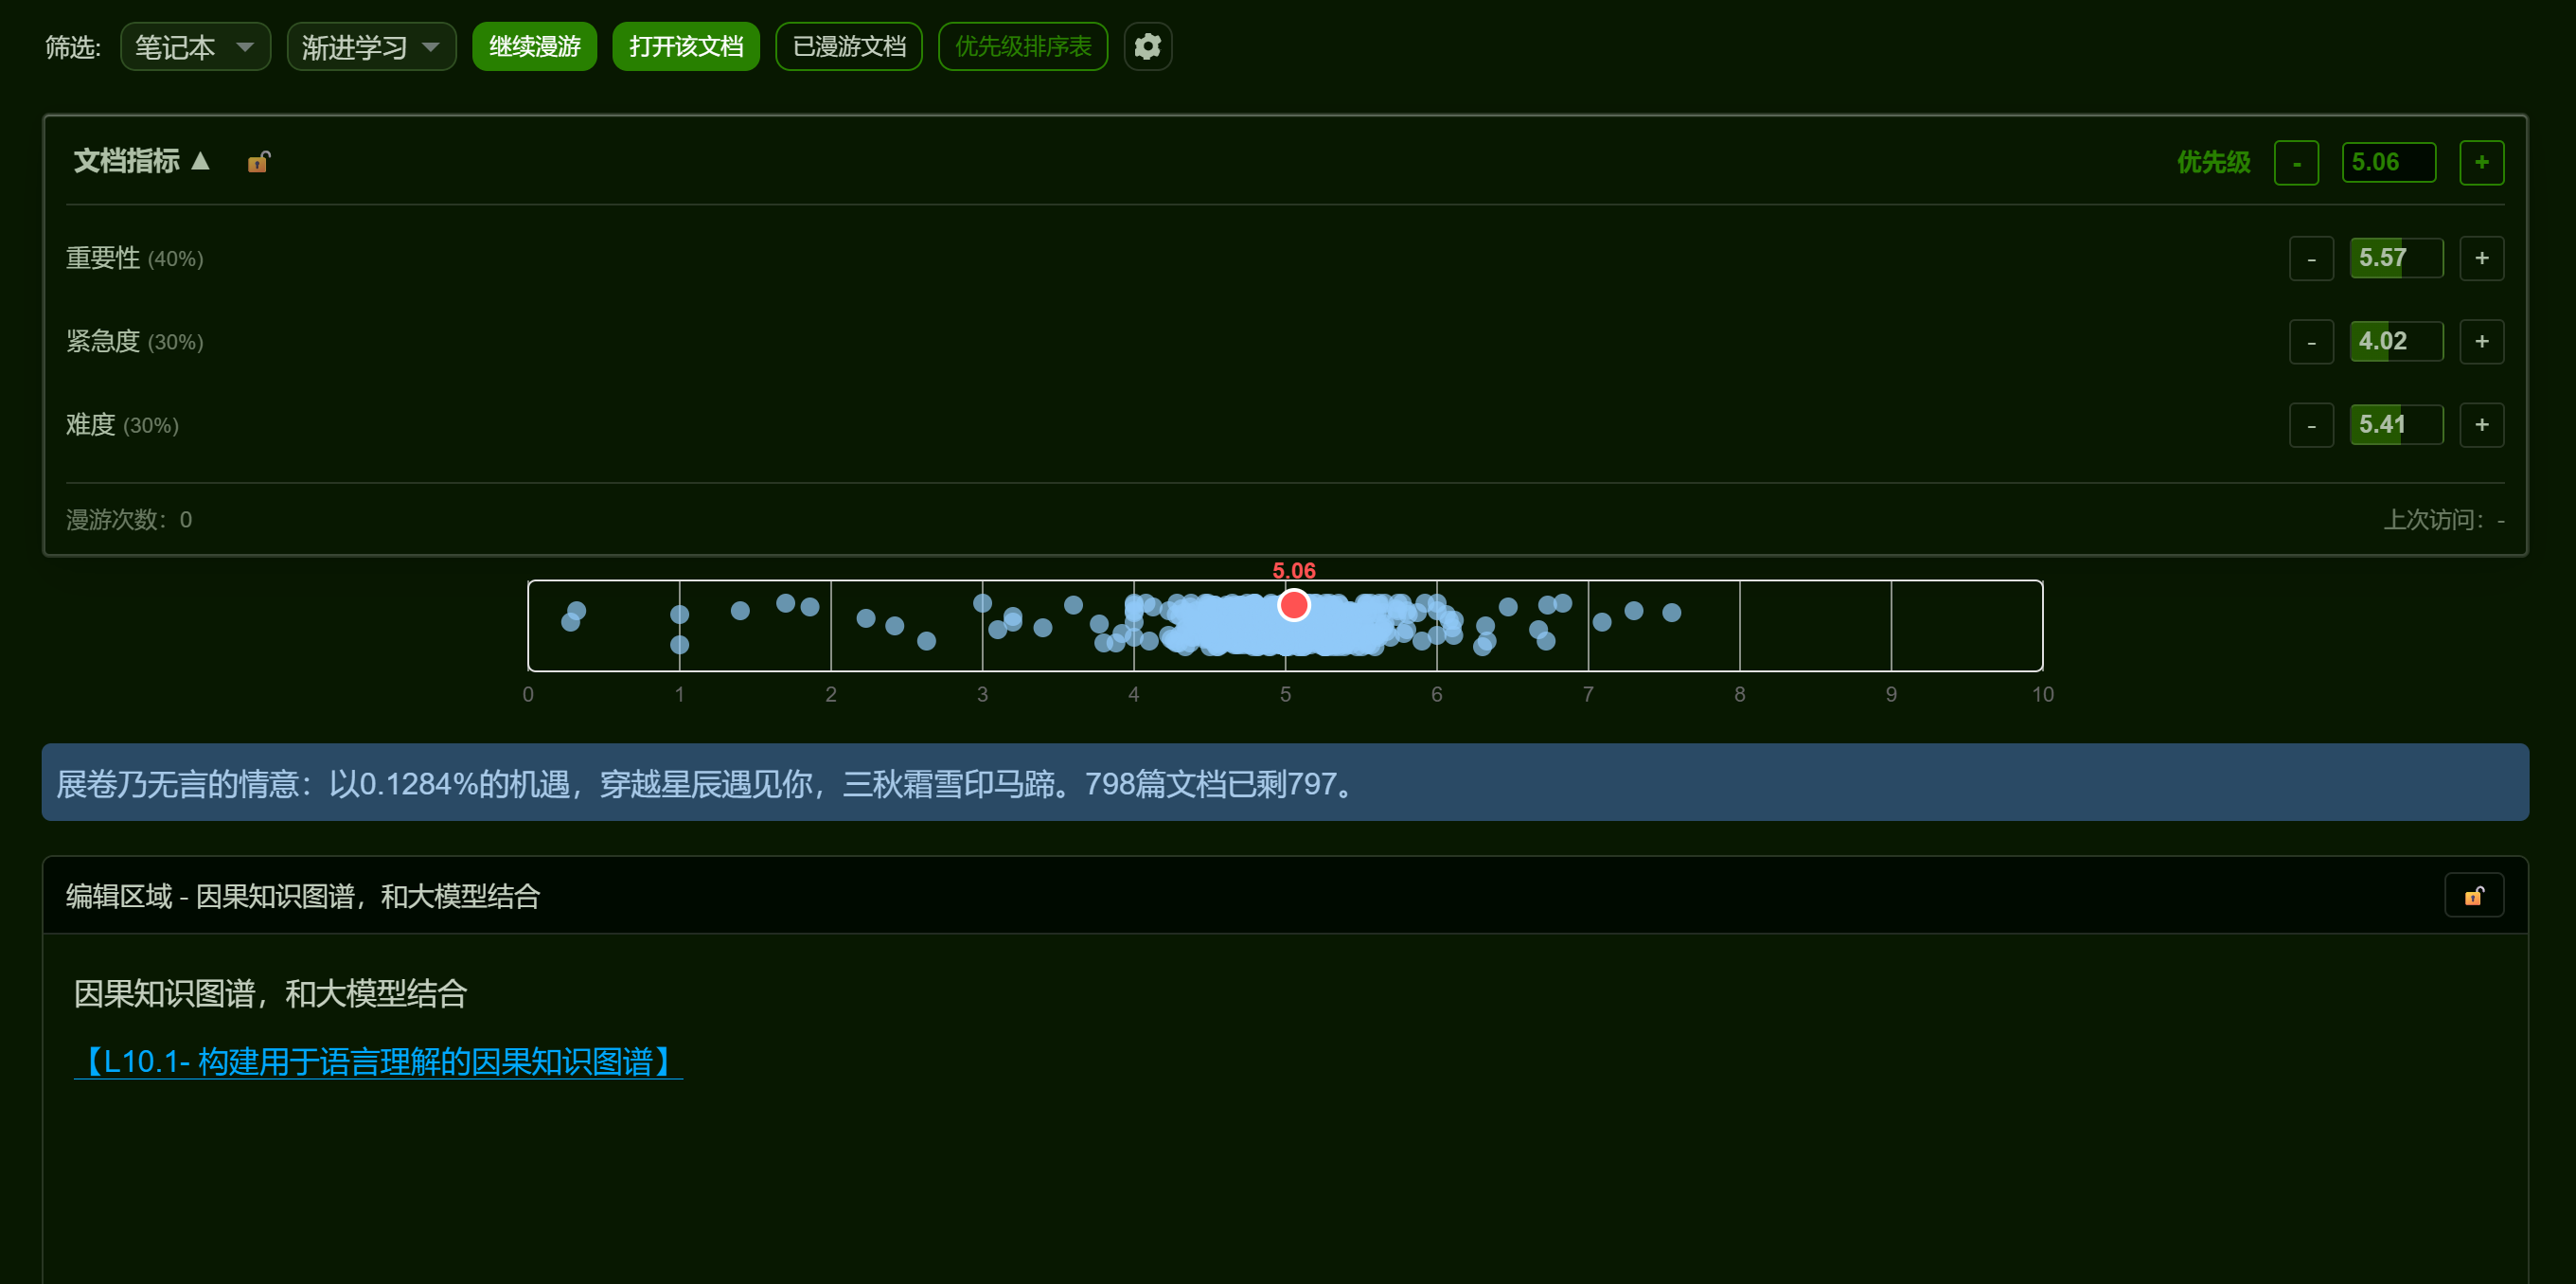Viewport: 2576px width, 1284px height.
Task: Increase 紧急度 with its plus icon
Action: (2481, 342)
